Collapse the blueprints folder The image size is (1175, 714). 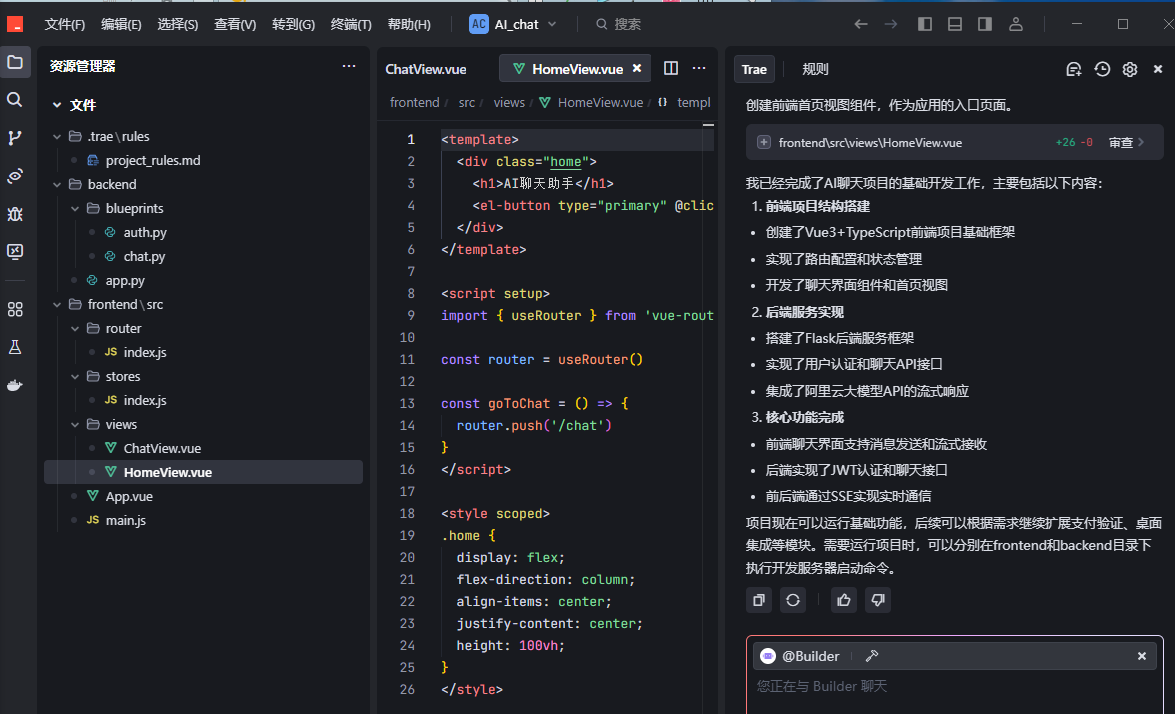pyautogui.click(x=75, y=208)
